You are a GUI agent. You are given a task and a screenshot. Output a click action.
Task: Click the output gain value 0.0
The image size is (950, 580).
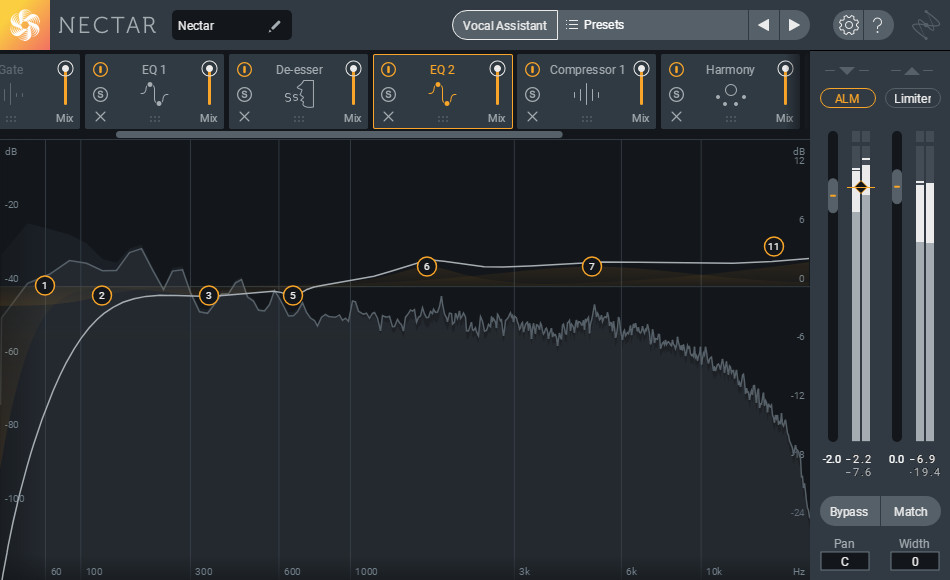click(897, 459)
